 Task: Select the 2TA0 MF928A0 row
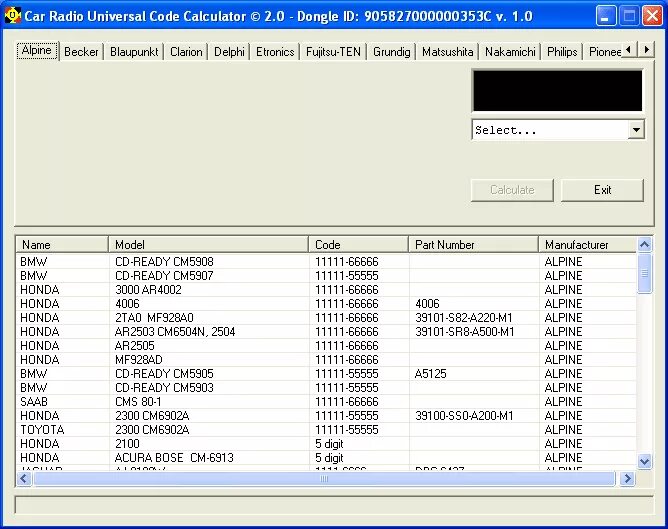coord(326,318)
